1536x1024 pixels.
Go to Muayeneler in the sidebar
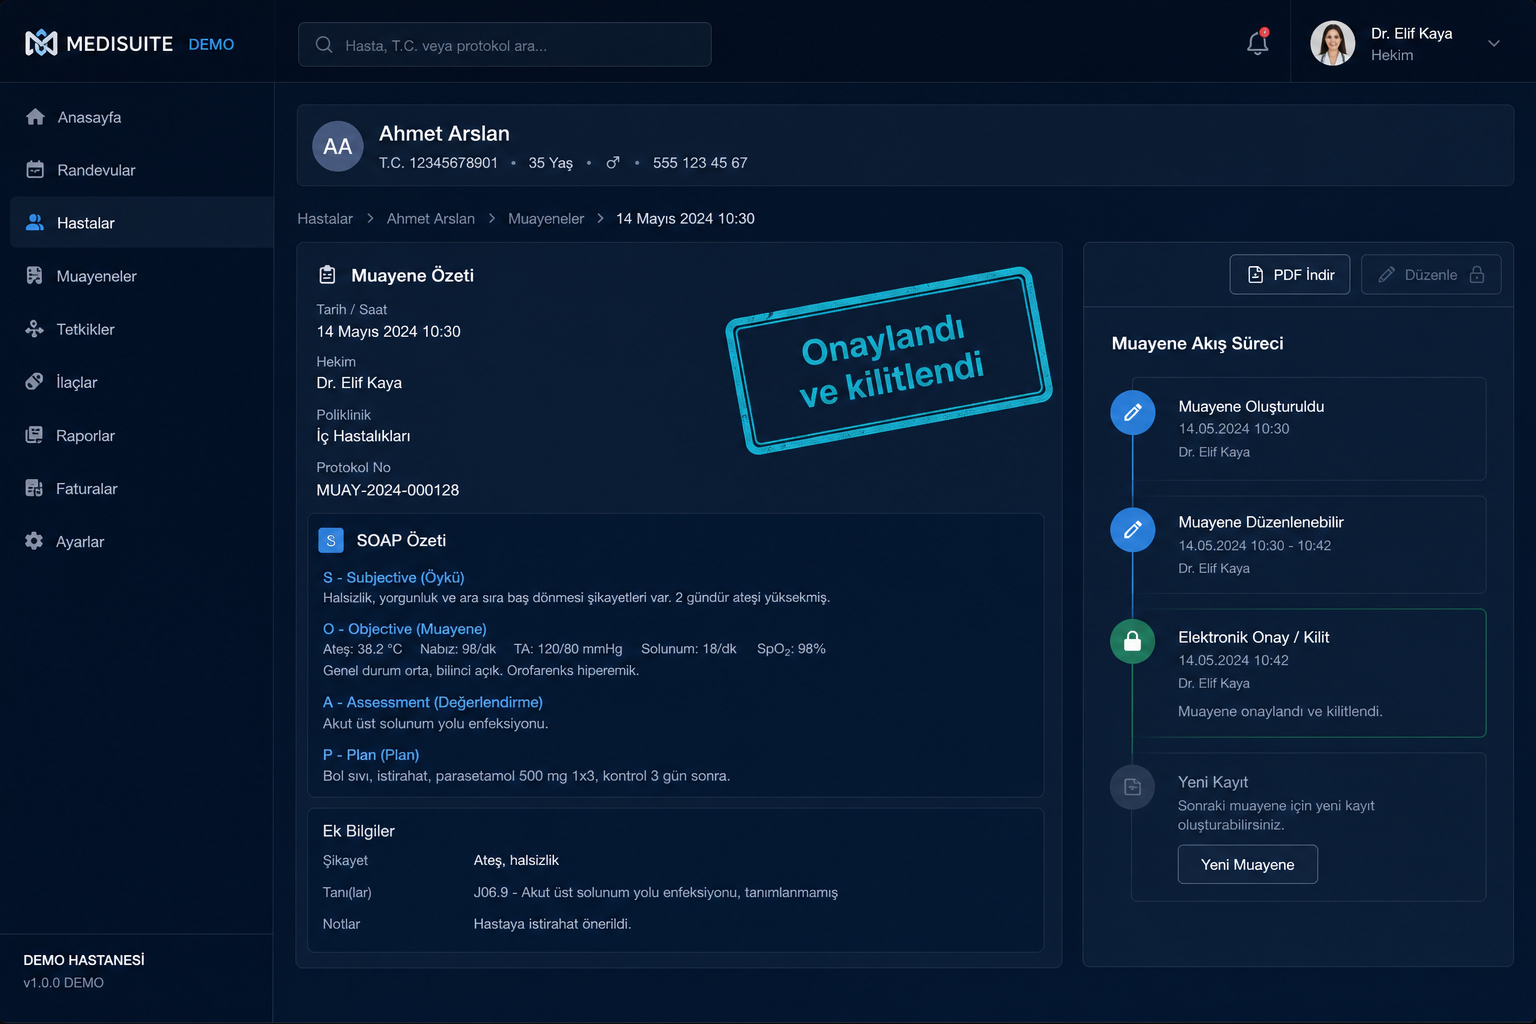(x=142, y=276)
